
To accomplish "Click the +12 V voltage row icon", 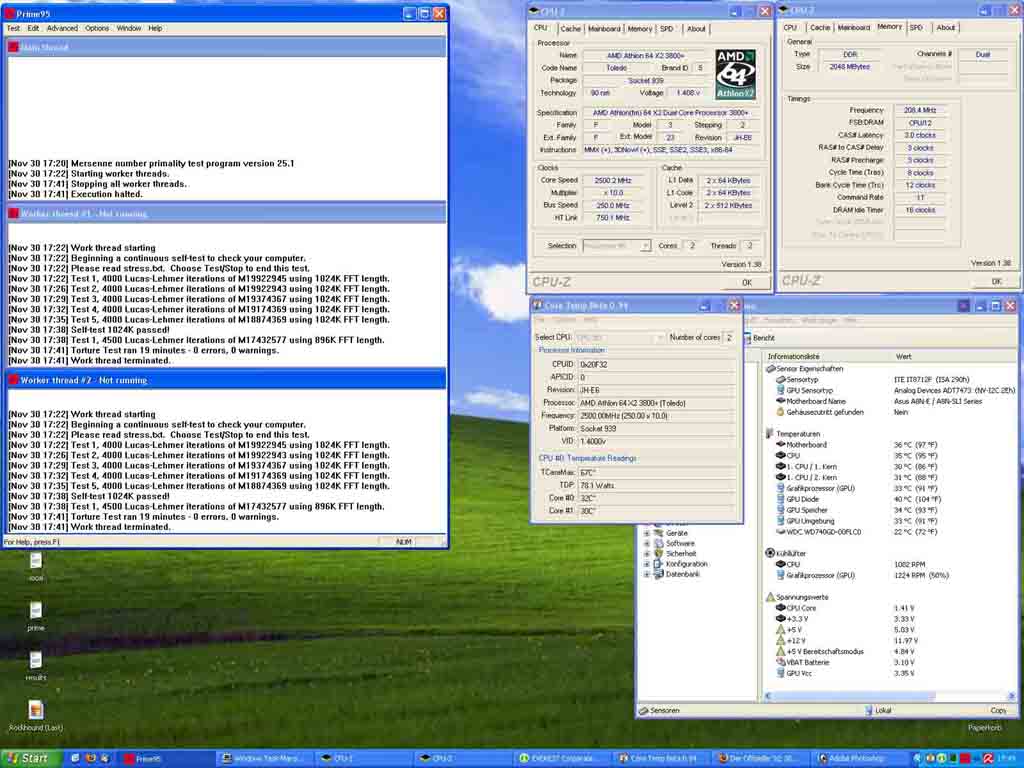I will [x=780, y=641].
